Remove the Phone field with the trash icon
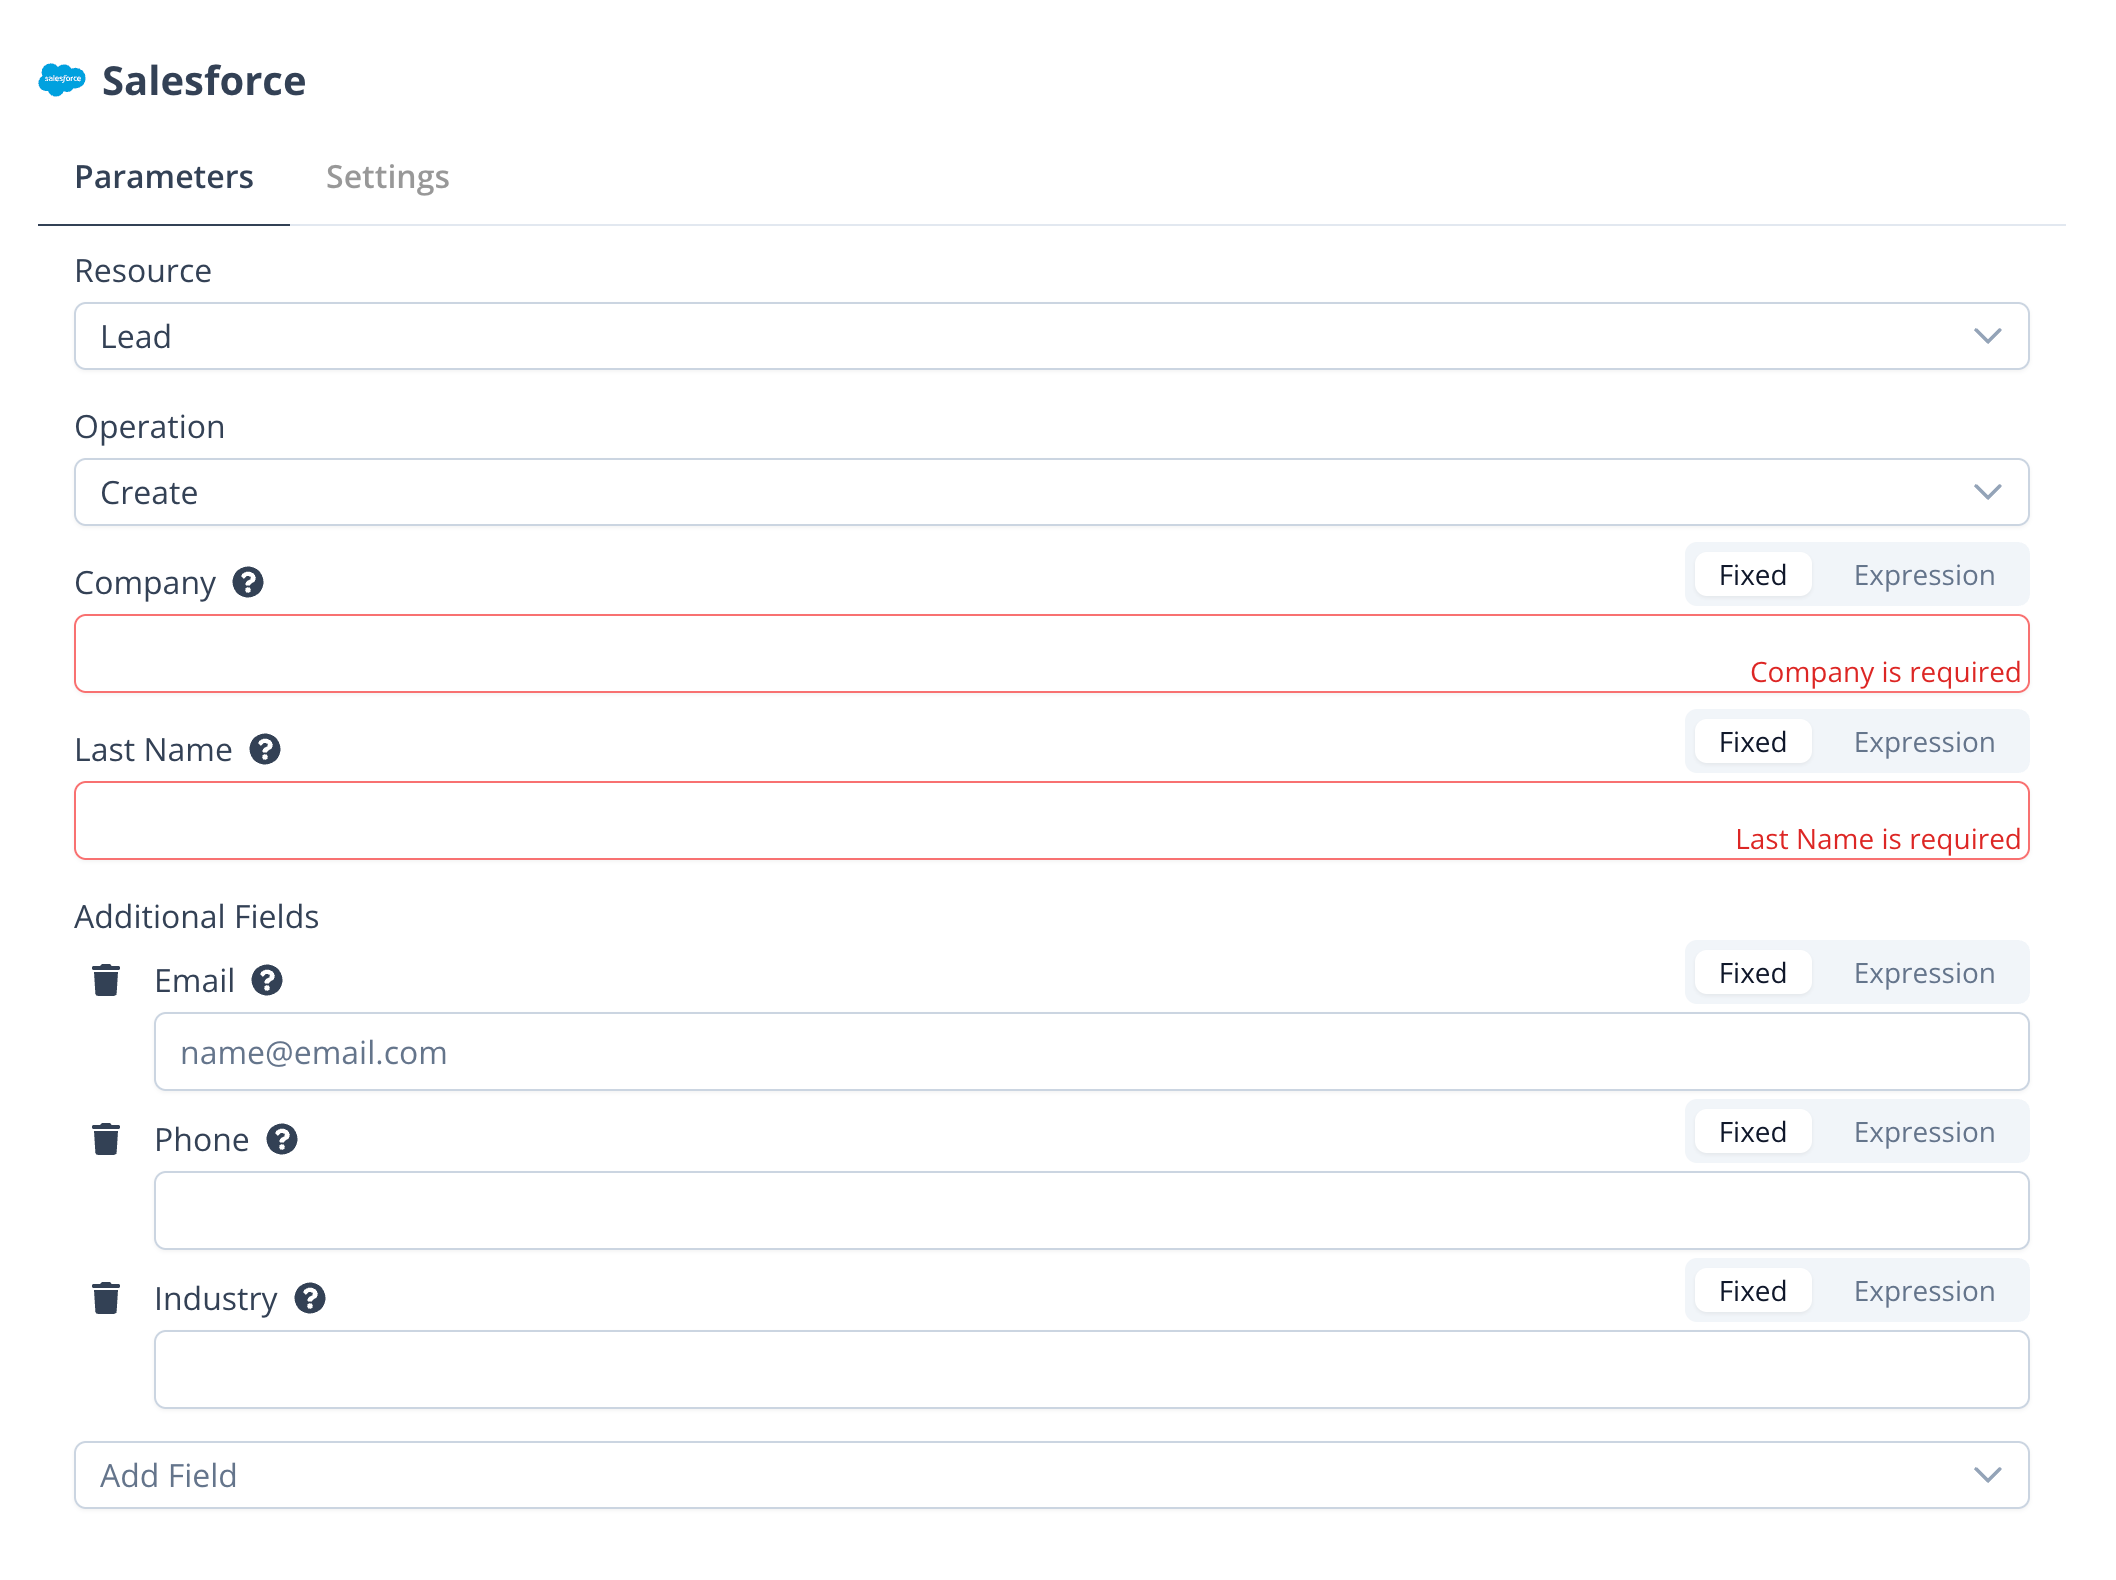 tap(106, 1139)
